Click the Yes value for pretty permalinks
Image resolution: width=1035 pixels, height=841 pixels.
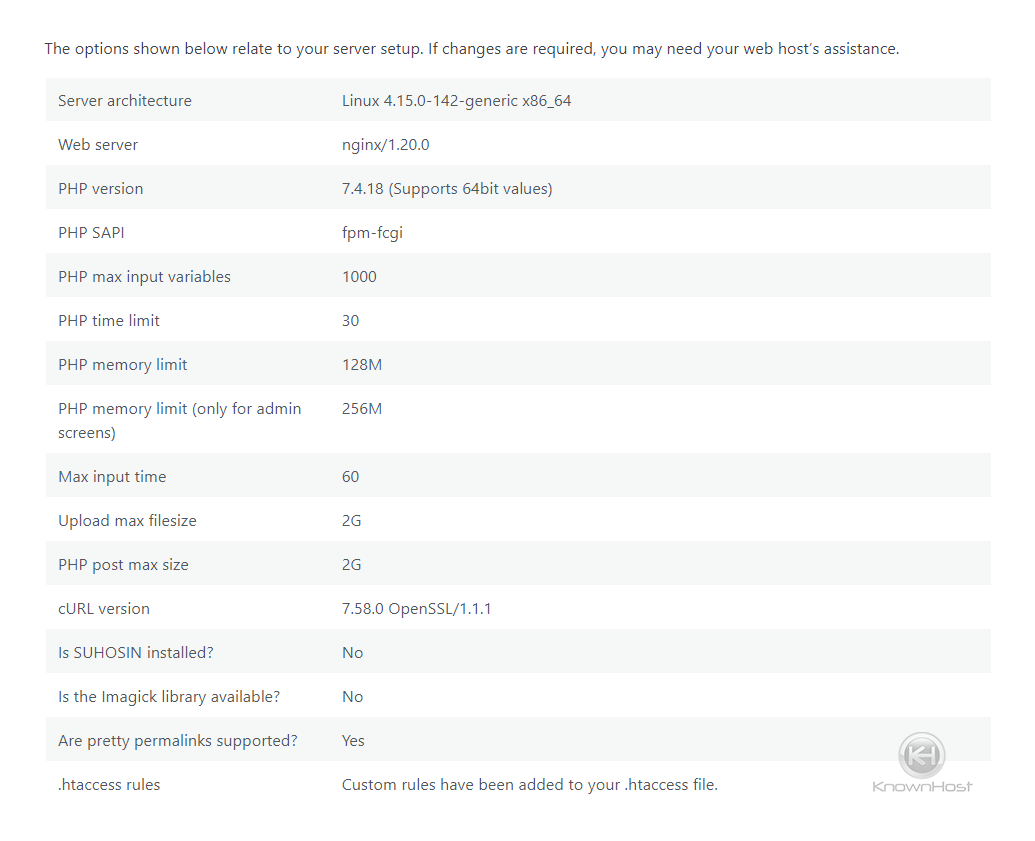[x=353, y=741]
